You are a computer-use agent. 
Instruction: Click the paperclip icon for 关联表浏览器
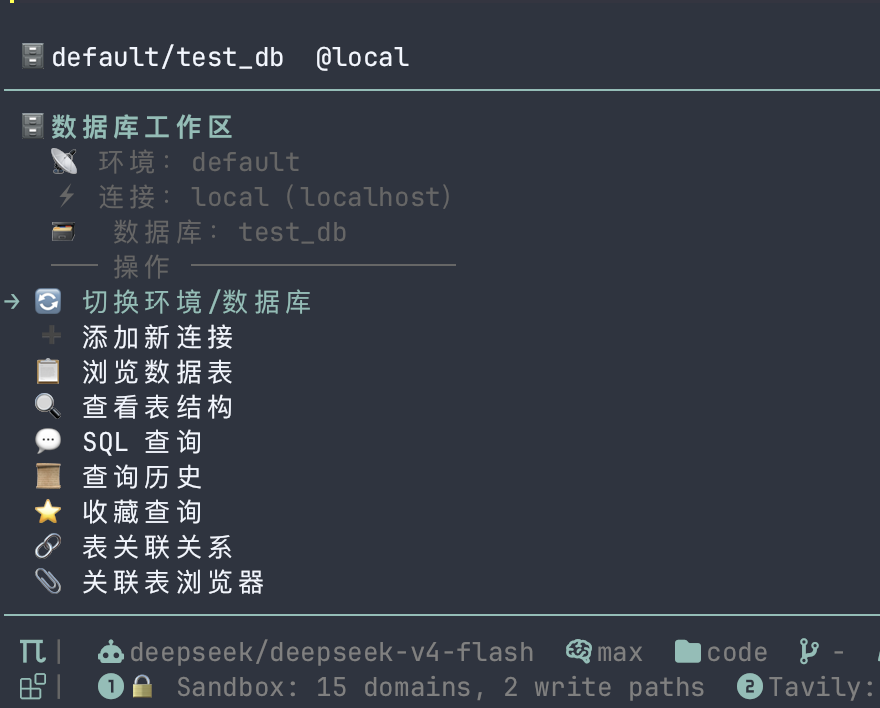48,581
